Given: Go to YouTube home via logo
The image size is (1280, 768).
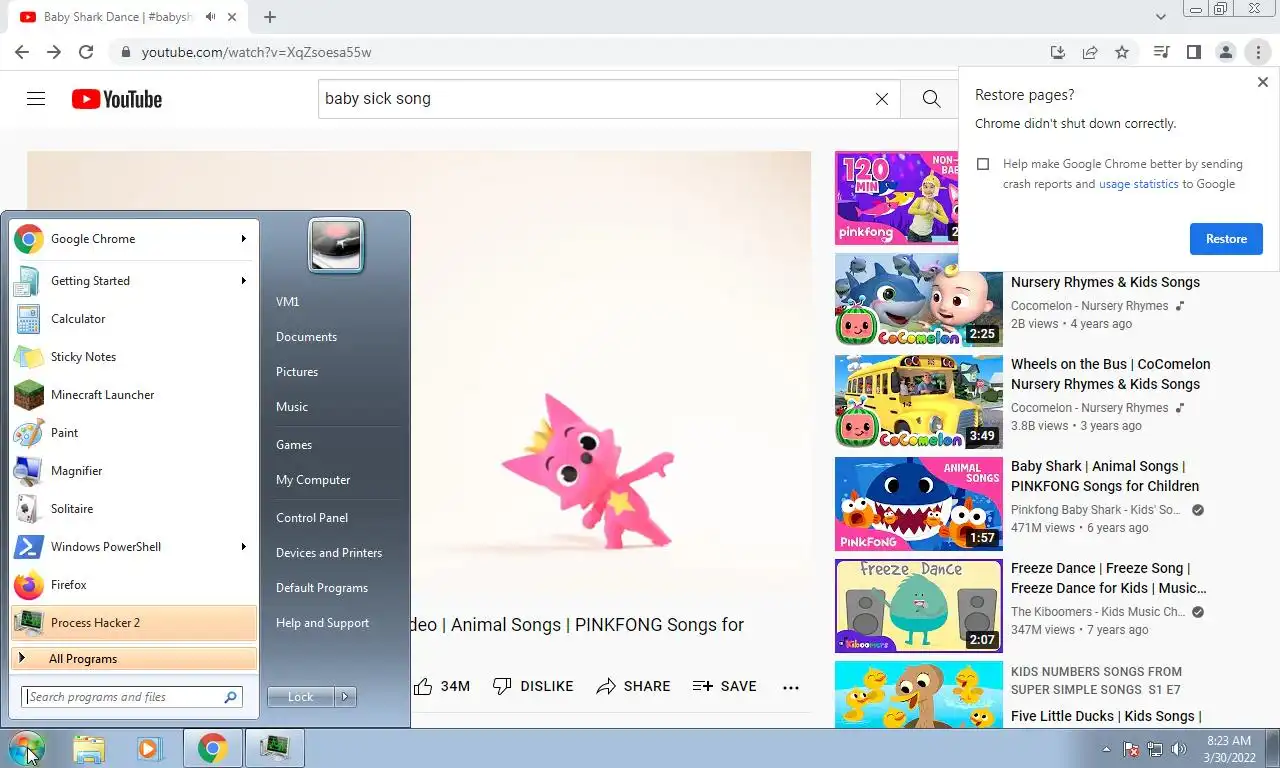Looking at the screenshot, I should (x=117, y=99).
